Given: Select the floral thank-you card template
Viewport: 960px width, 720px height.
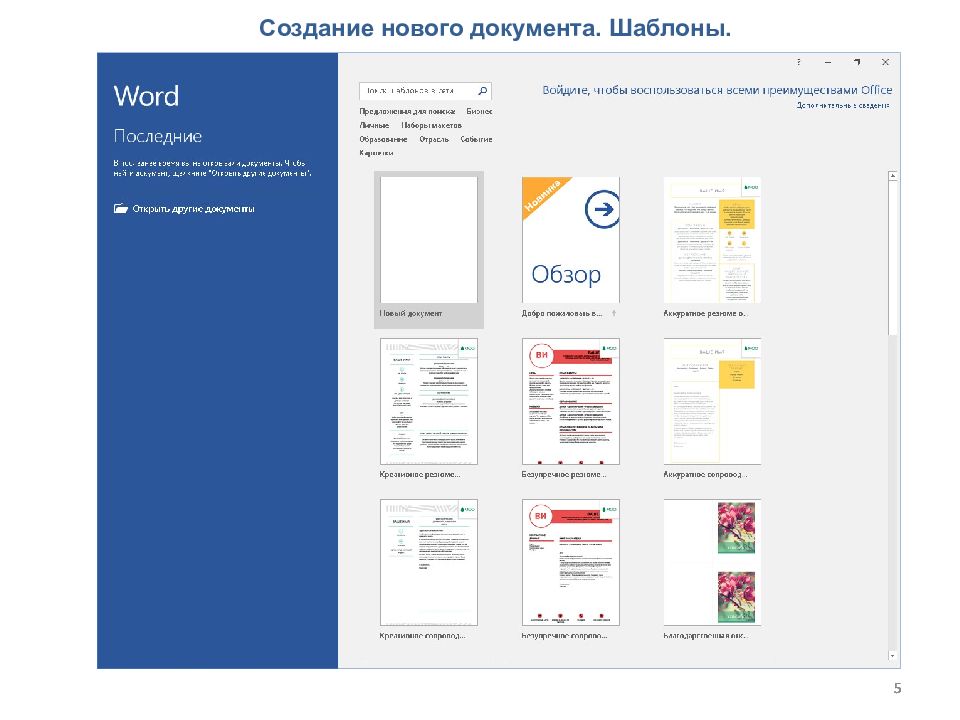Looking at the screenshot, I should (x=713, y=562).
